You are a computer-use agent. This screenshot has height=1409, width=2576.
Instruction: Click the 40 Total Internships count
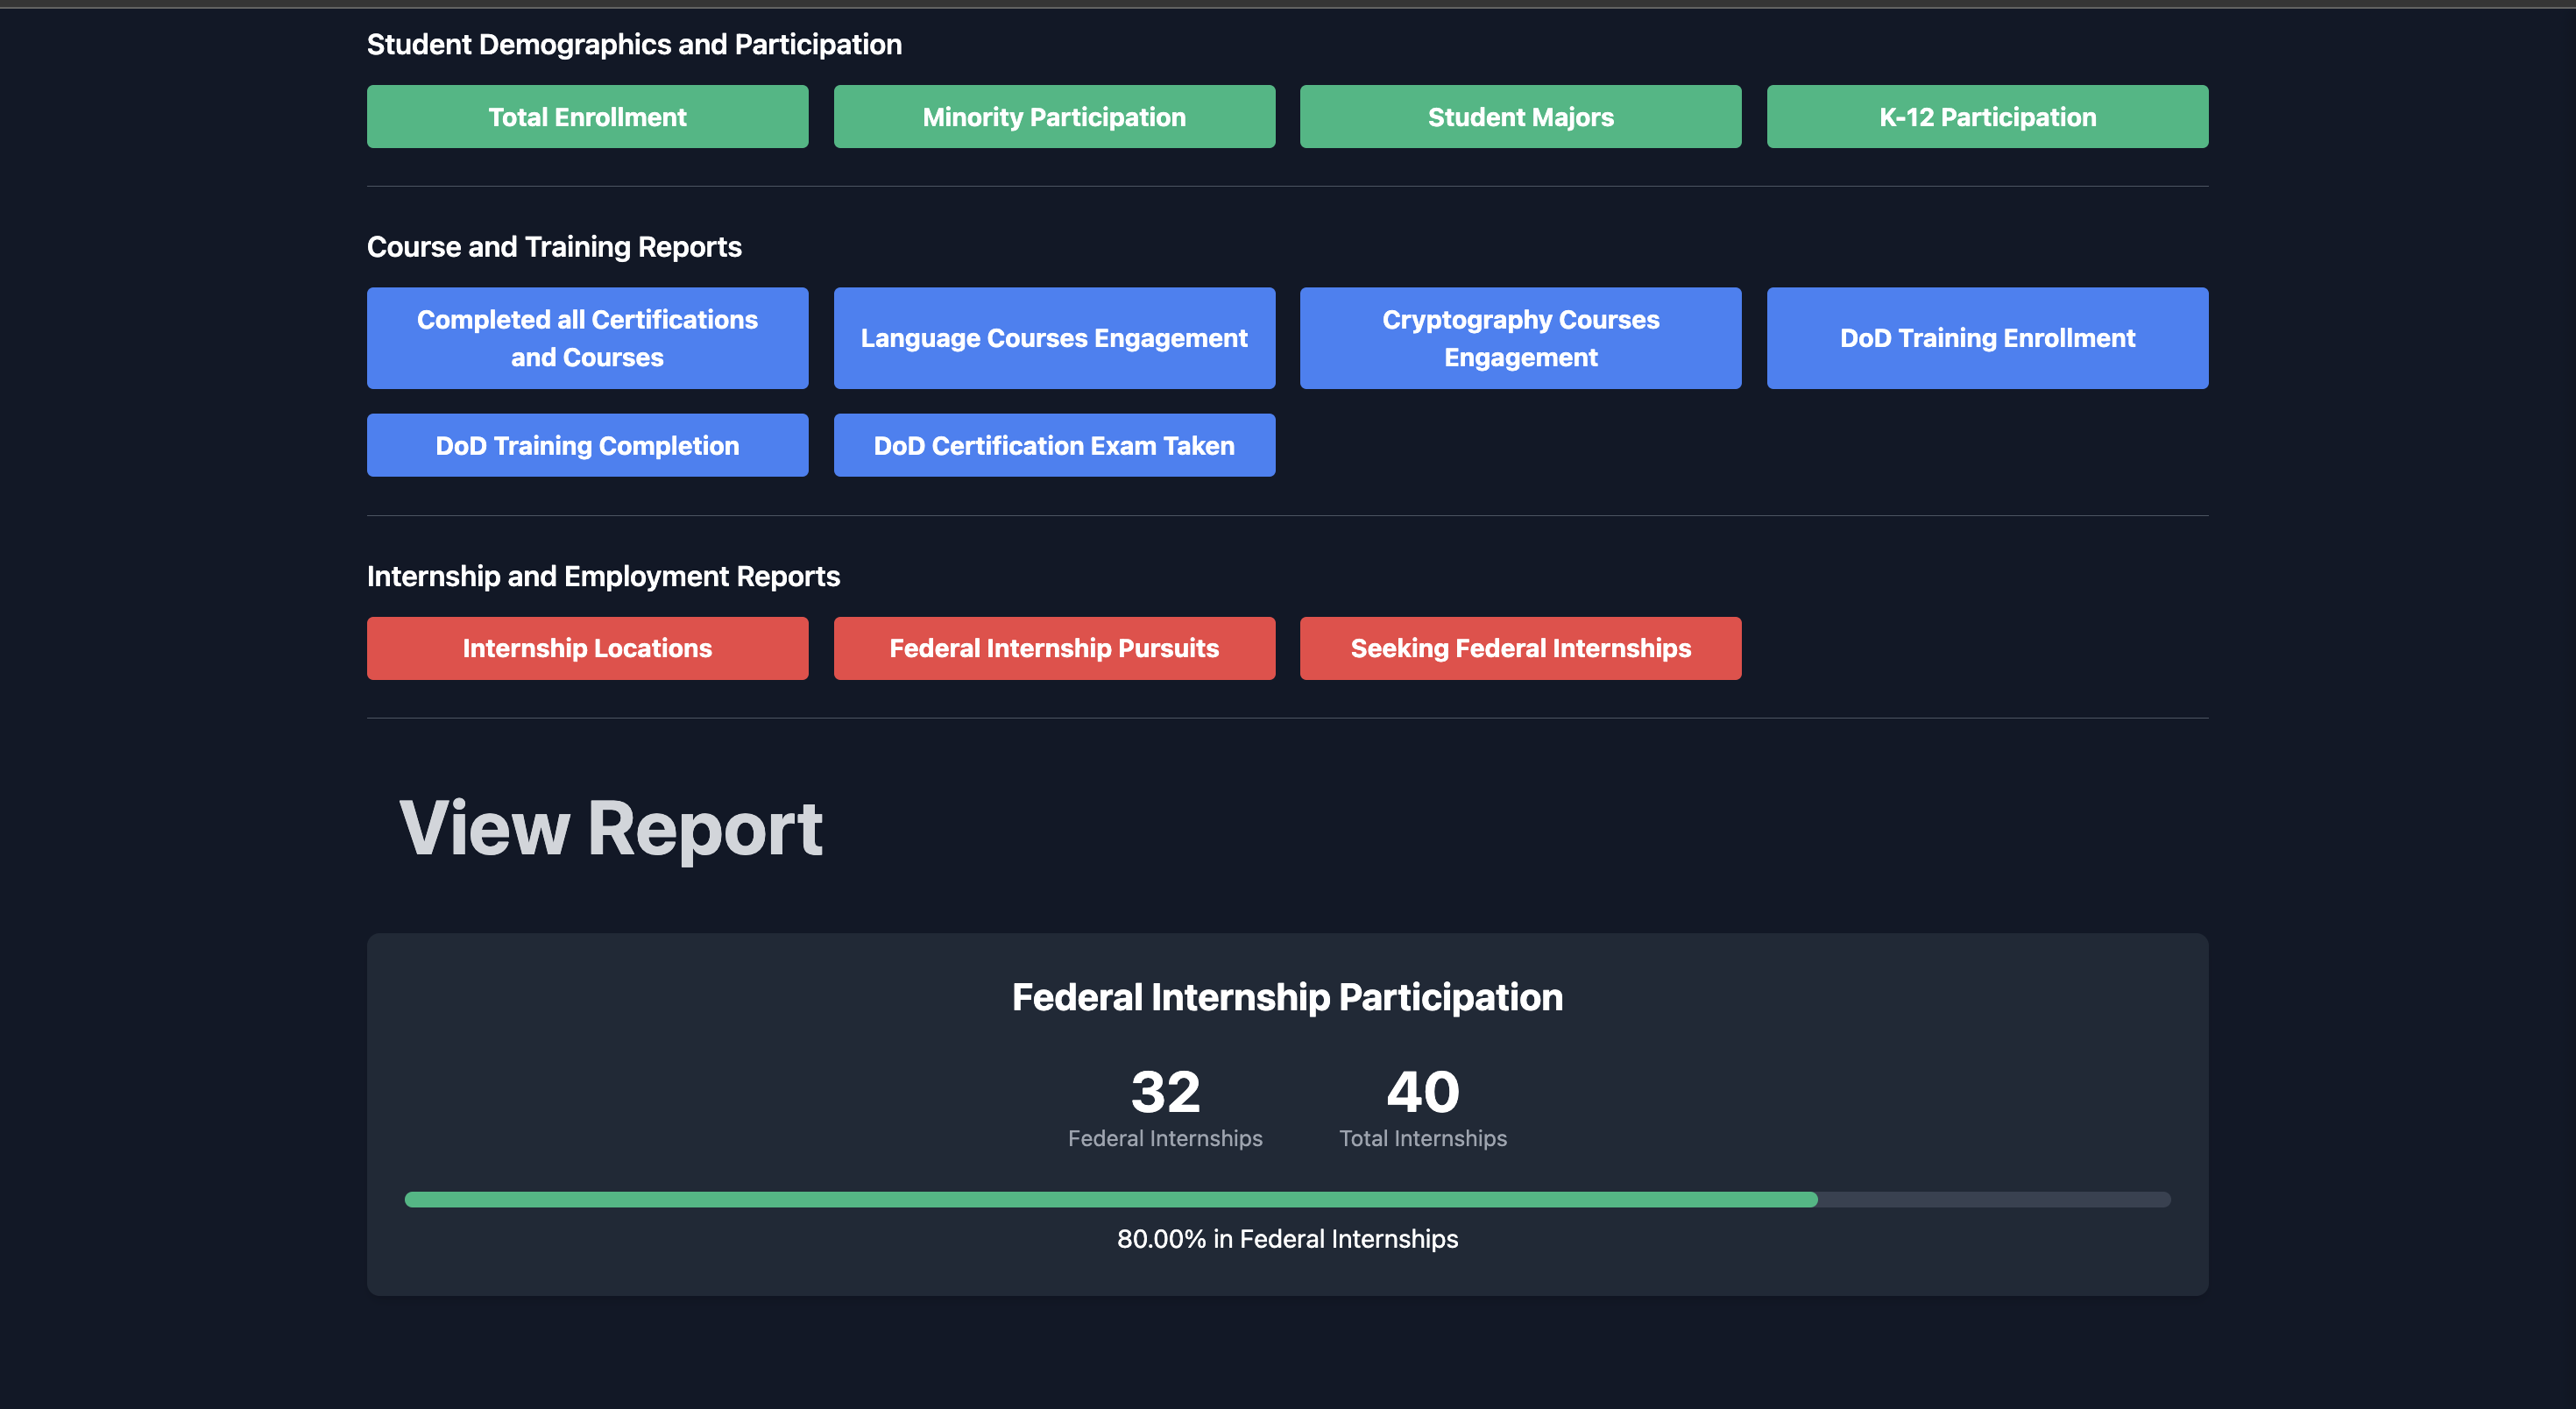coord(1422,1092)
